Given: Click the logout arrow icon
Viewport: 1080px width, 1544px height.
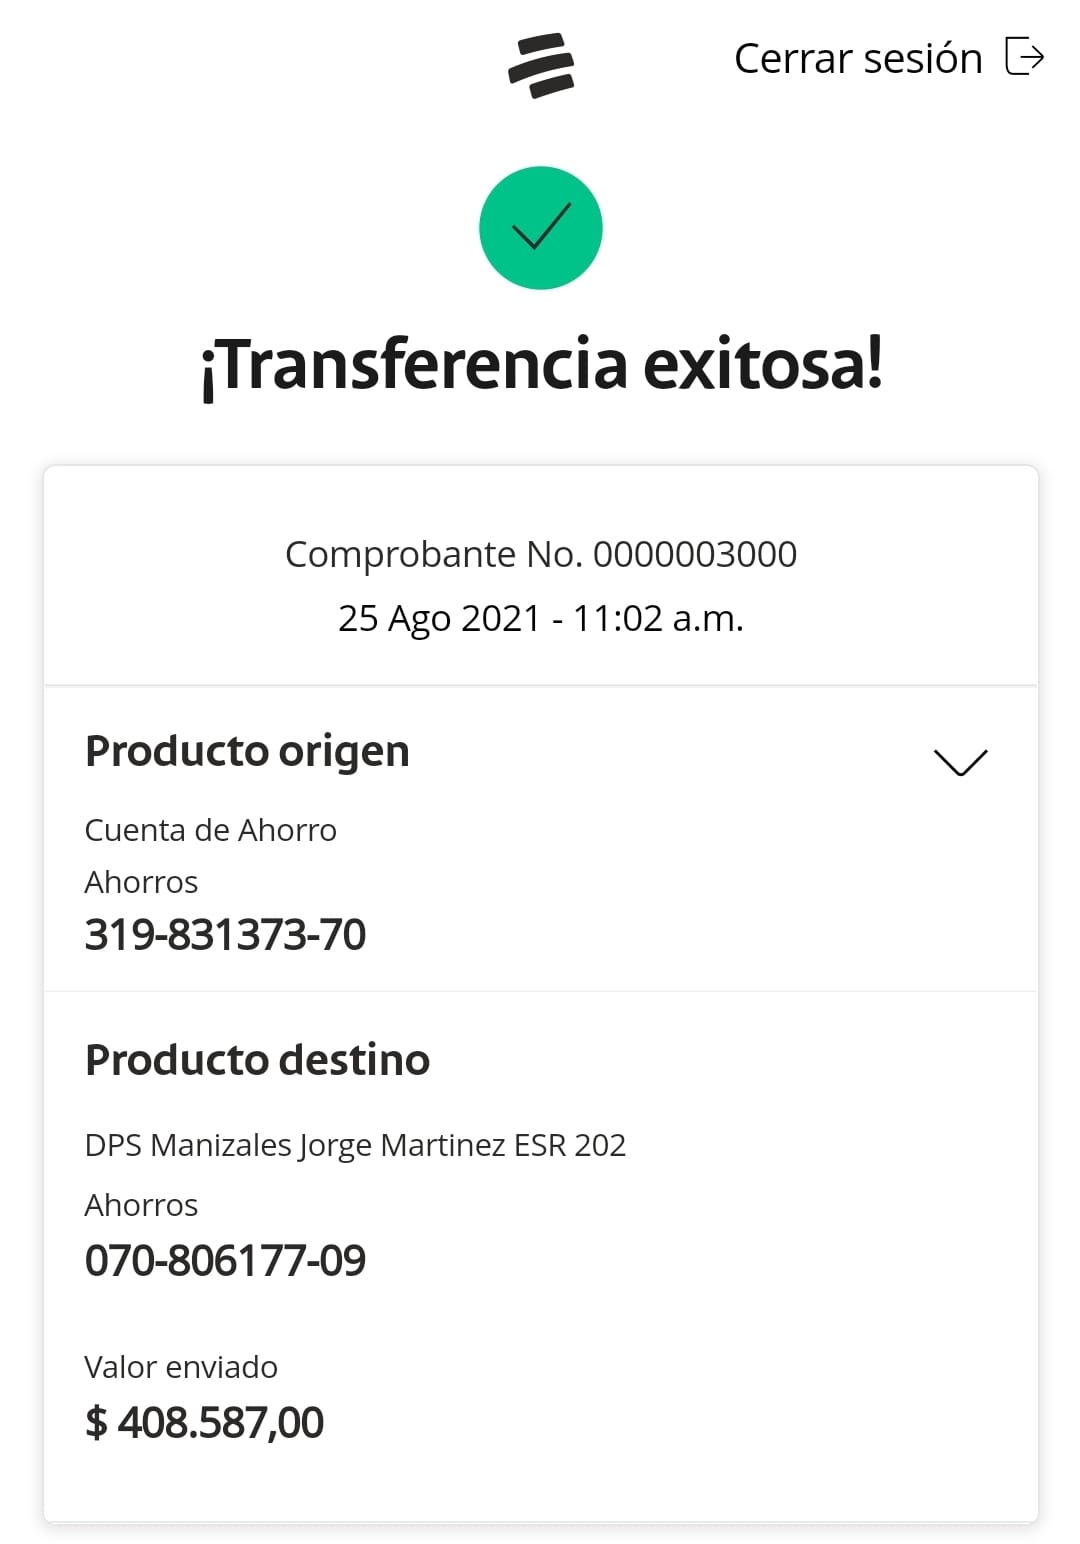Looking at the screenshot, I should [1024, 56].
